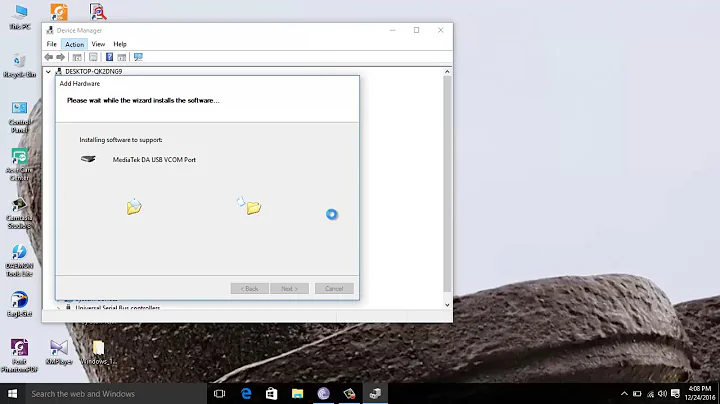The image size is (720, 404).
Task: Launch Microsoft Edge from the taskbar
Action: (x=246, y=393)
